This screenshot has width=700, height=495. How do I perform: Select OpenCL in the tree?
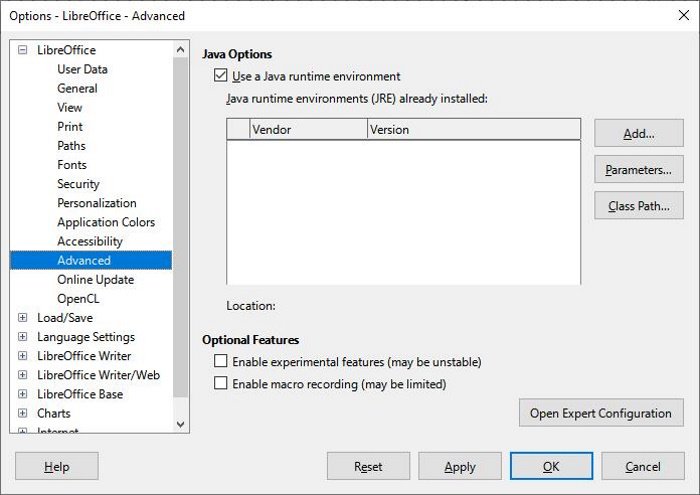78,299
